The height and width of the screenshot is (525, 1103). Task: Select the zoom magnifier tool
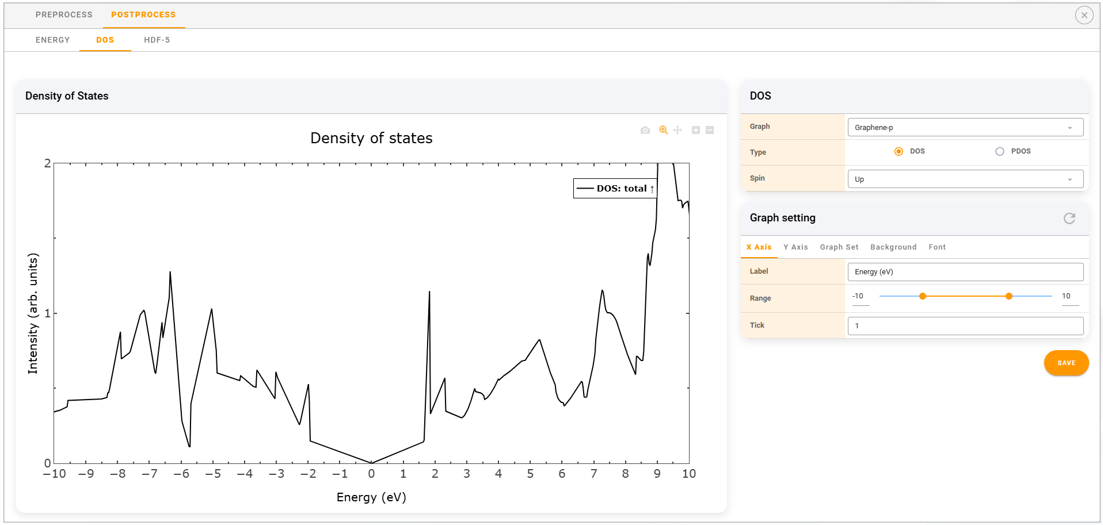tap(663, 130)
